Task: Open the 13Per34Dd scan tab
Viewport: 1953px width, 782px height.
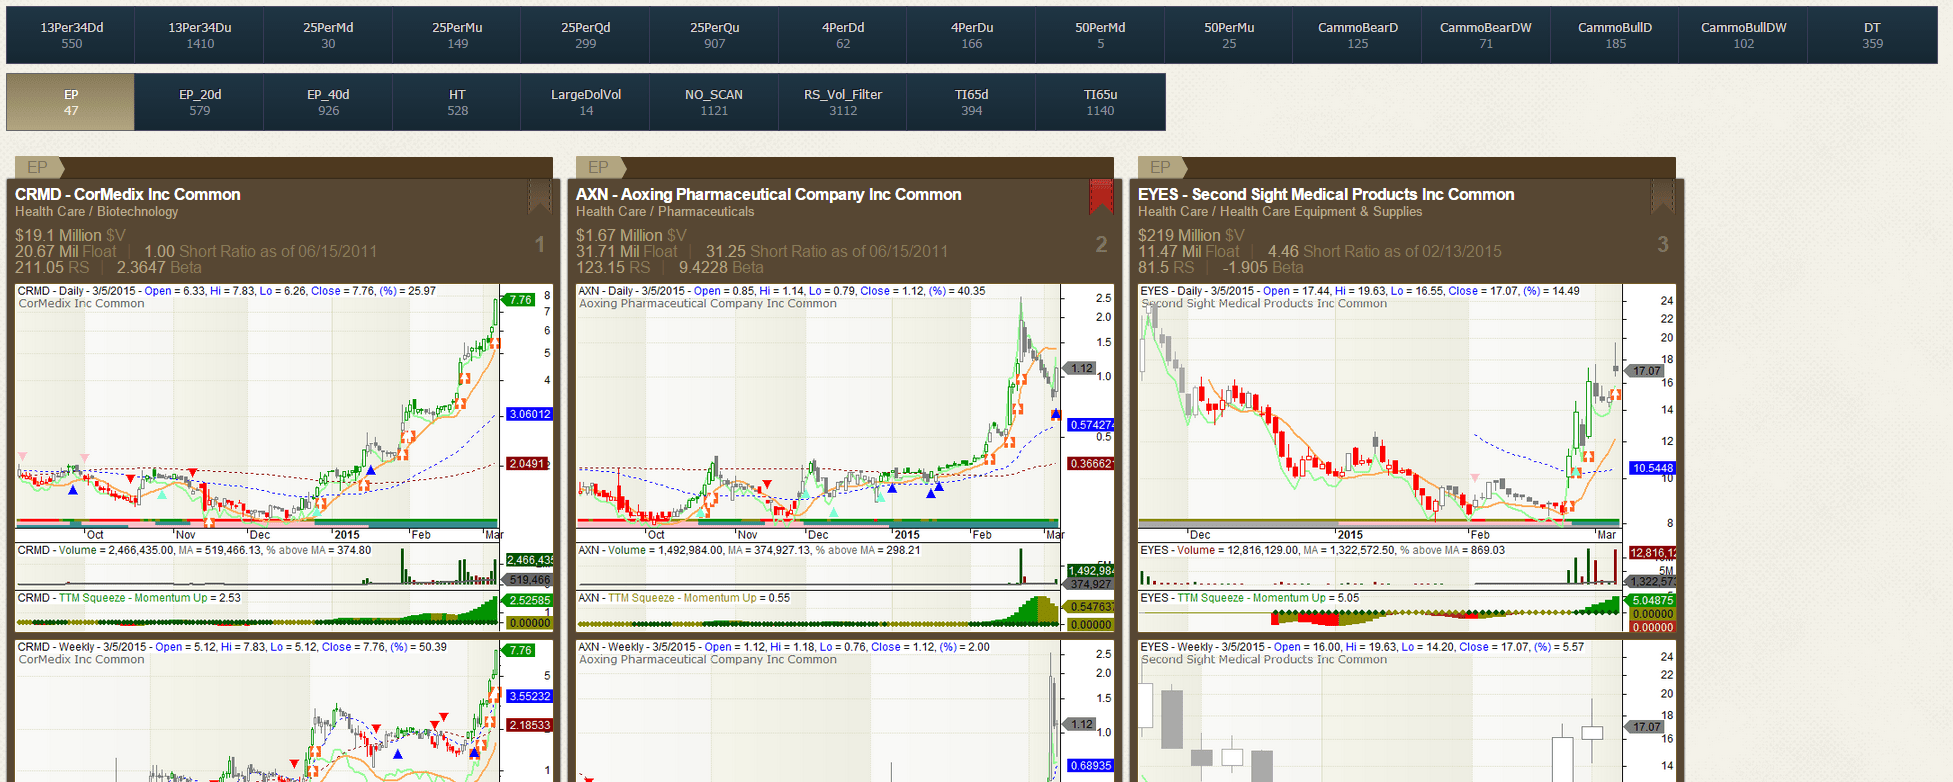Action: point(71,35)
